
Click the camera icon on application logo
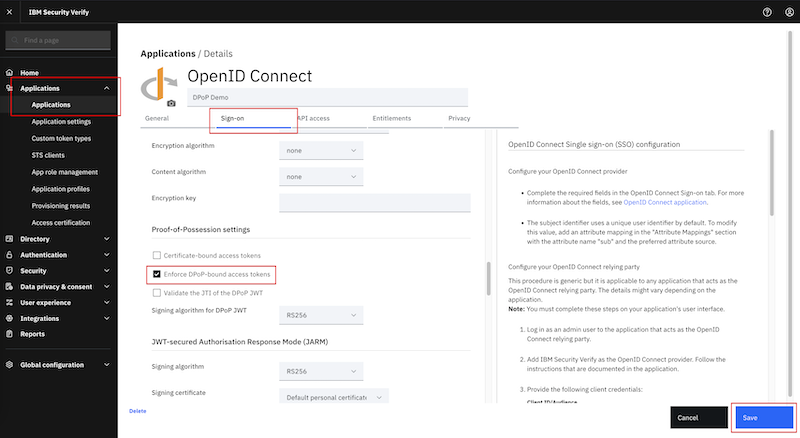pos(171,103)
